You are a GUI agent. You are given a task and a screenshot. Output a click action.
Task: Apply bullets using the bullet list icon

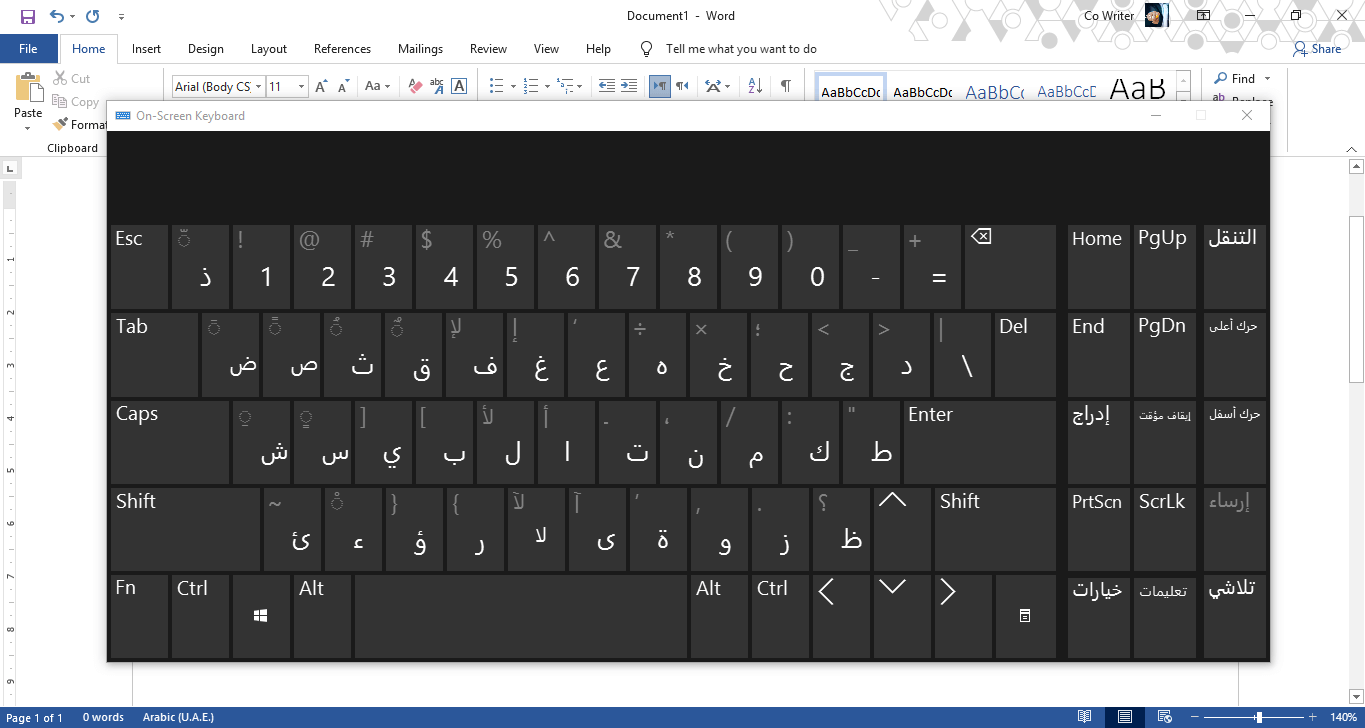[495, 86]
